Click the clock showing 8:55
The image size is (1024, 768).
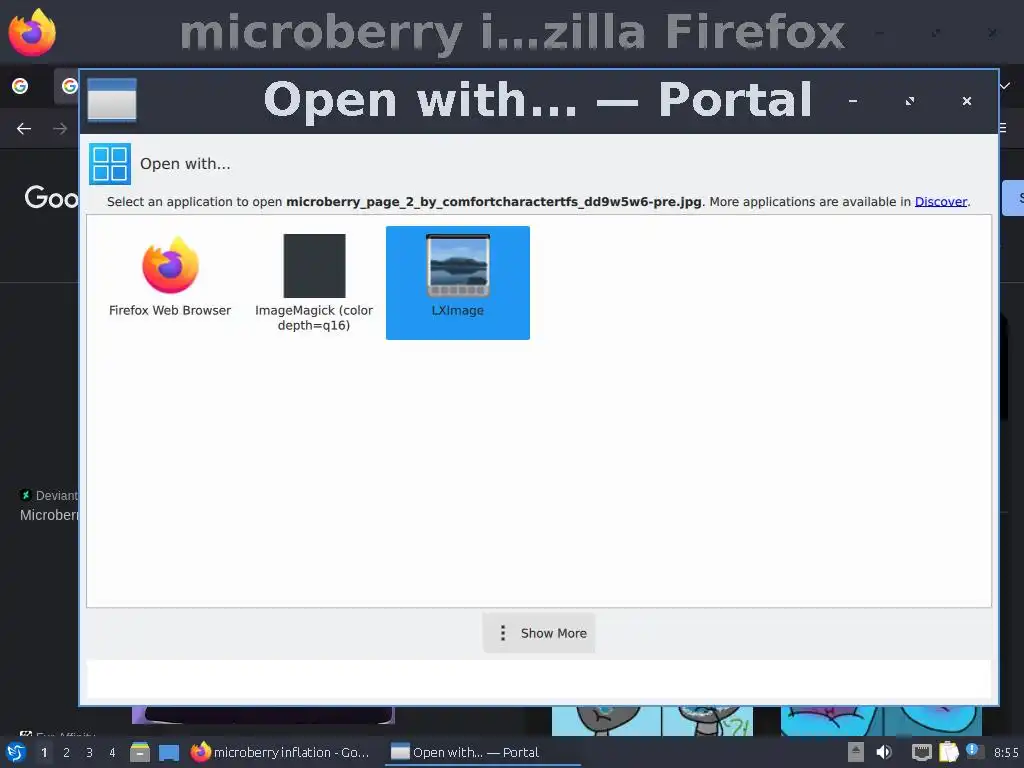click(x=1006, y=753)
